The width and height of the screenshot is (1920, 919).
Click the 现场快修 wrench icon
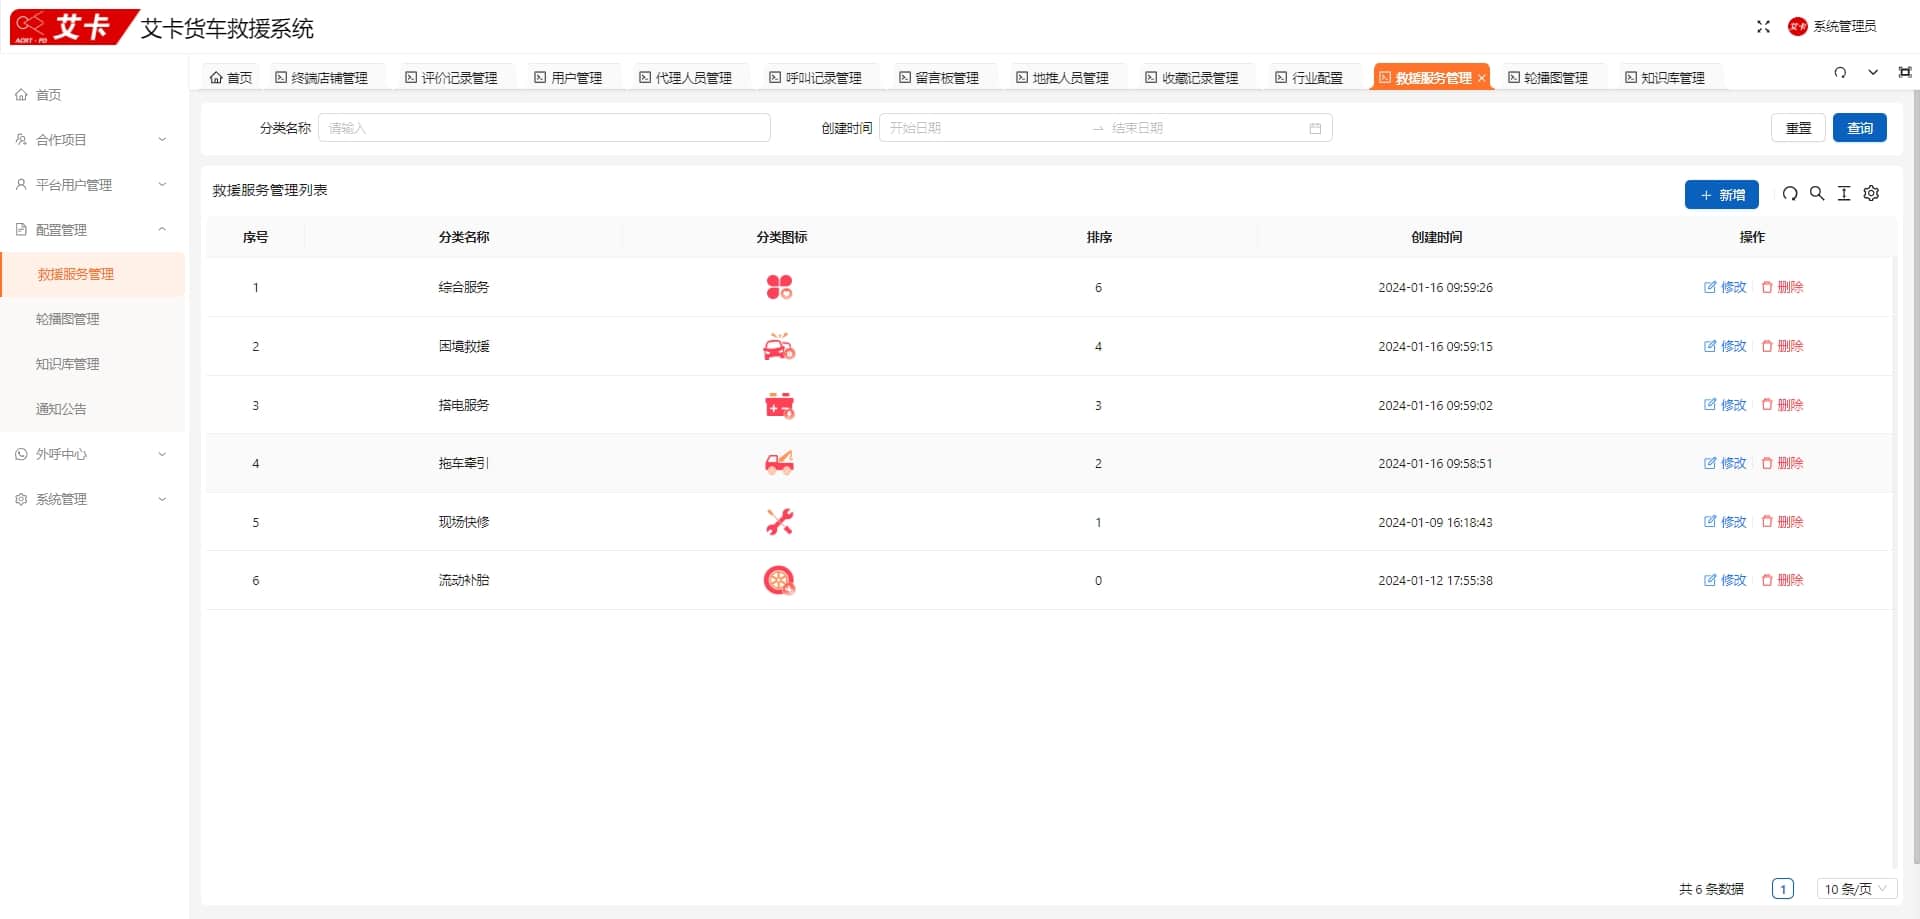click(779, 522)
